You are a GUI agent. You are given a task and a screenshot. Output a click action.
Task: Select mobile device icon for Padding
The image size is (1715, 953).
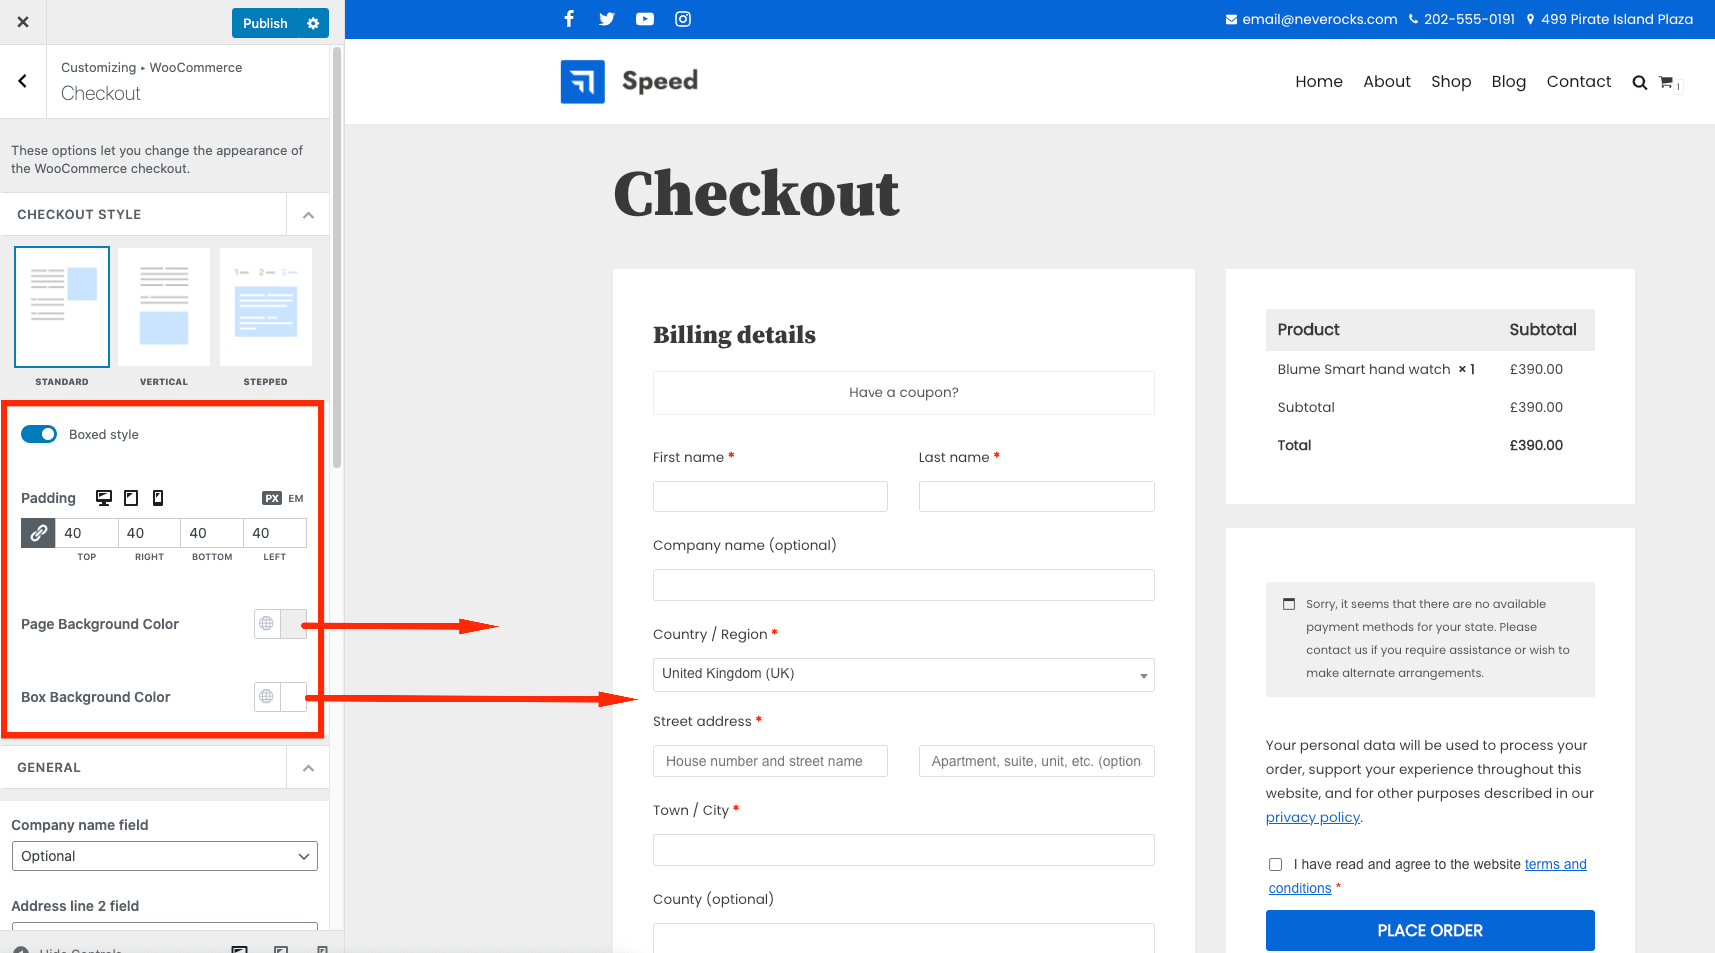coord(158,498)
